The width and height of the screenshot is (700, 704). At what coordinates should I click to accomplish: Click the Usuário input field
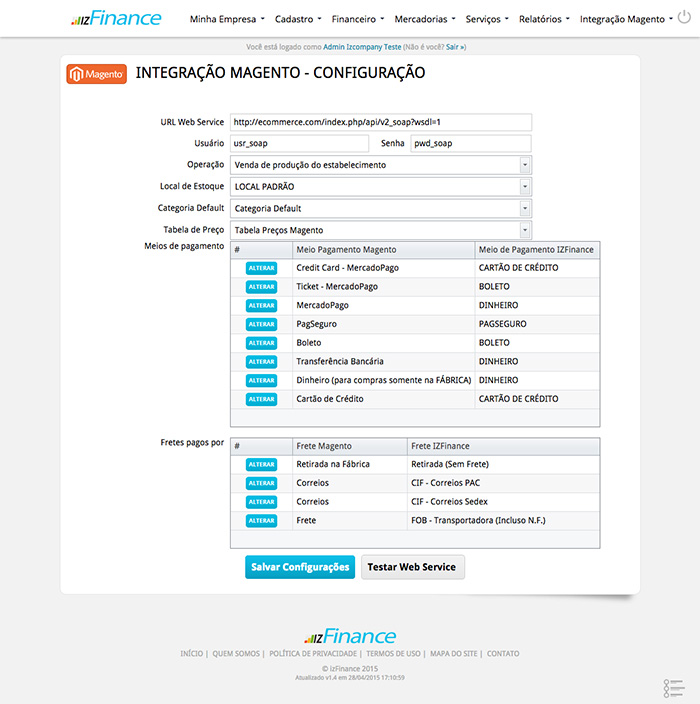299,143
